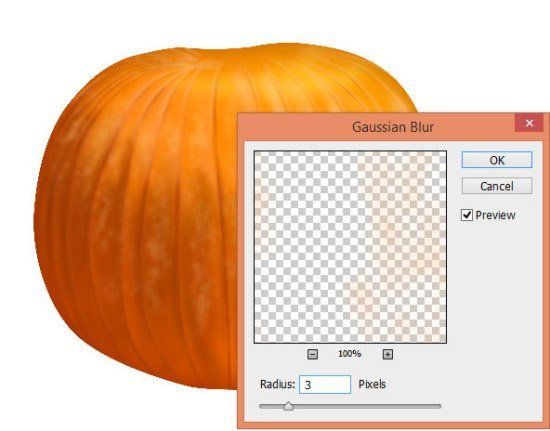
Task: Click the 100% preview zoom level readout
Action: [350, 353]
